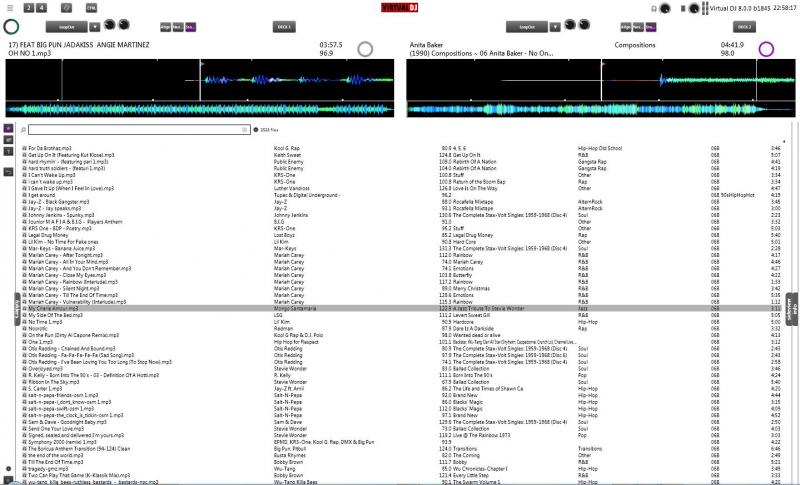Select the purple browser sidebar icon
The width and height of the screenshot is (800, 485).
[9, 128]
